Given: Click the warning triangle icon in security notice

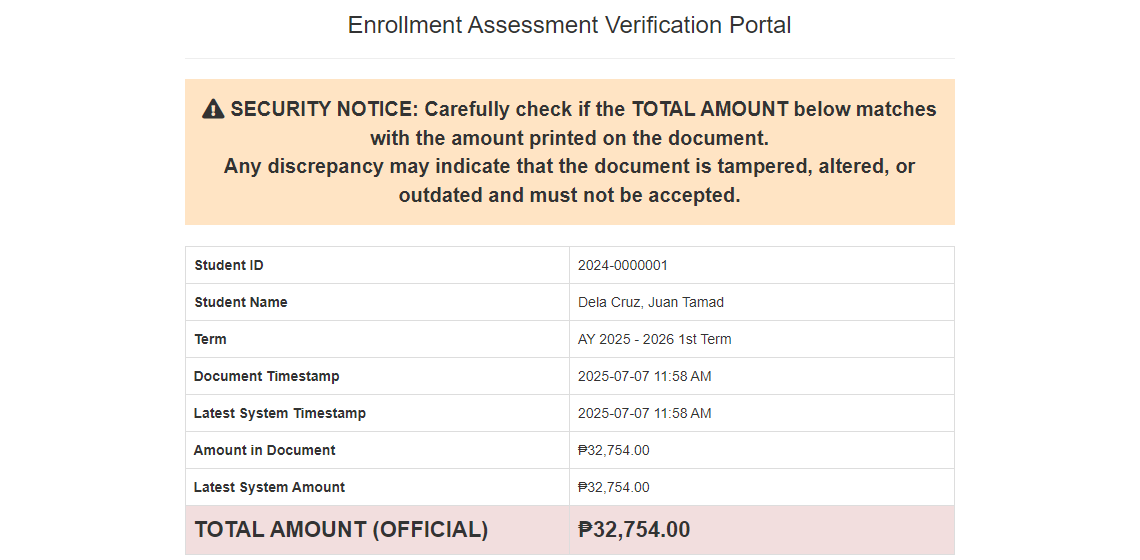Looking at the screenshot, I should coord(213,109).
